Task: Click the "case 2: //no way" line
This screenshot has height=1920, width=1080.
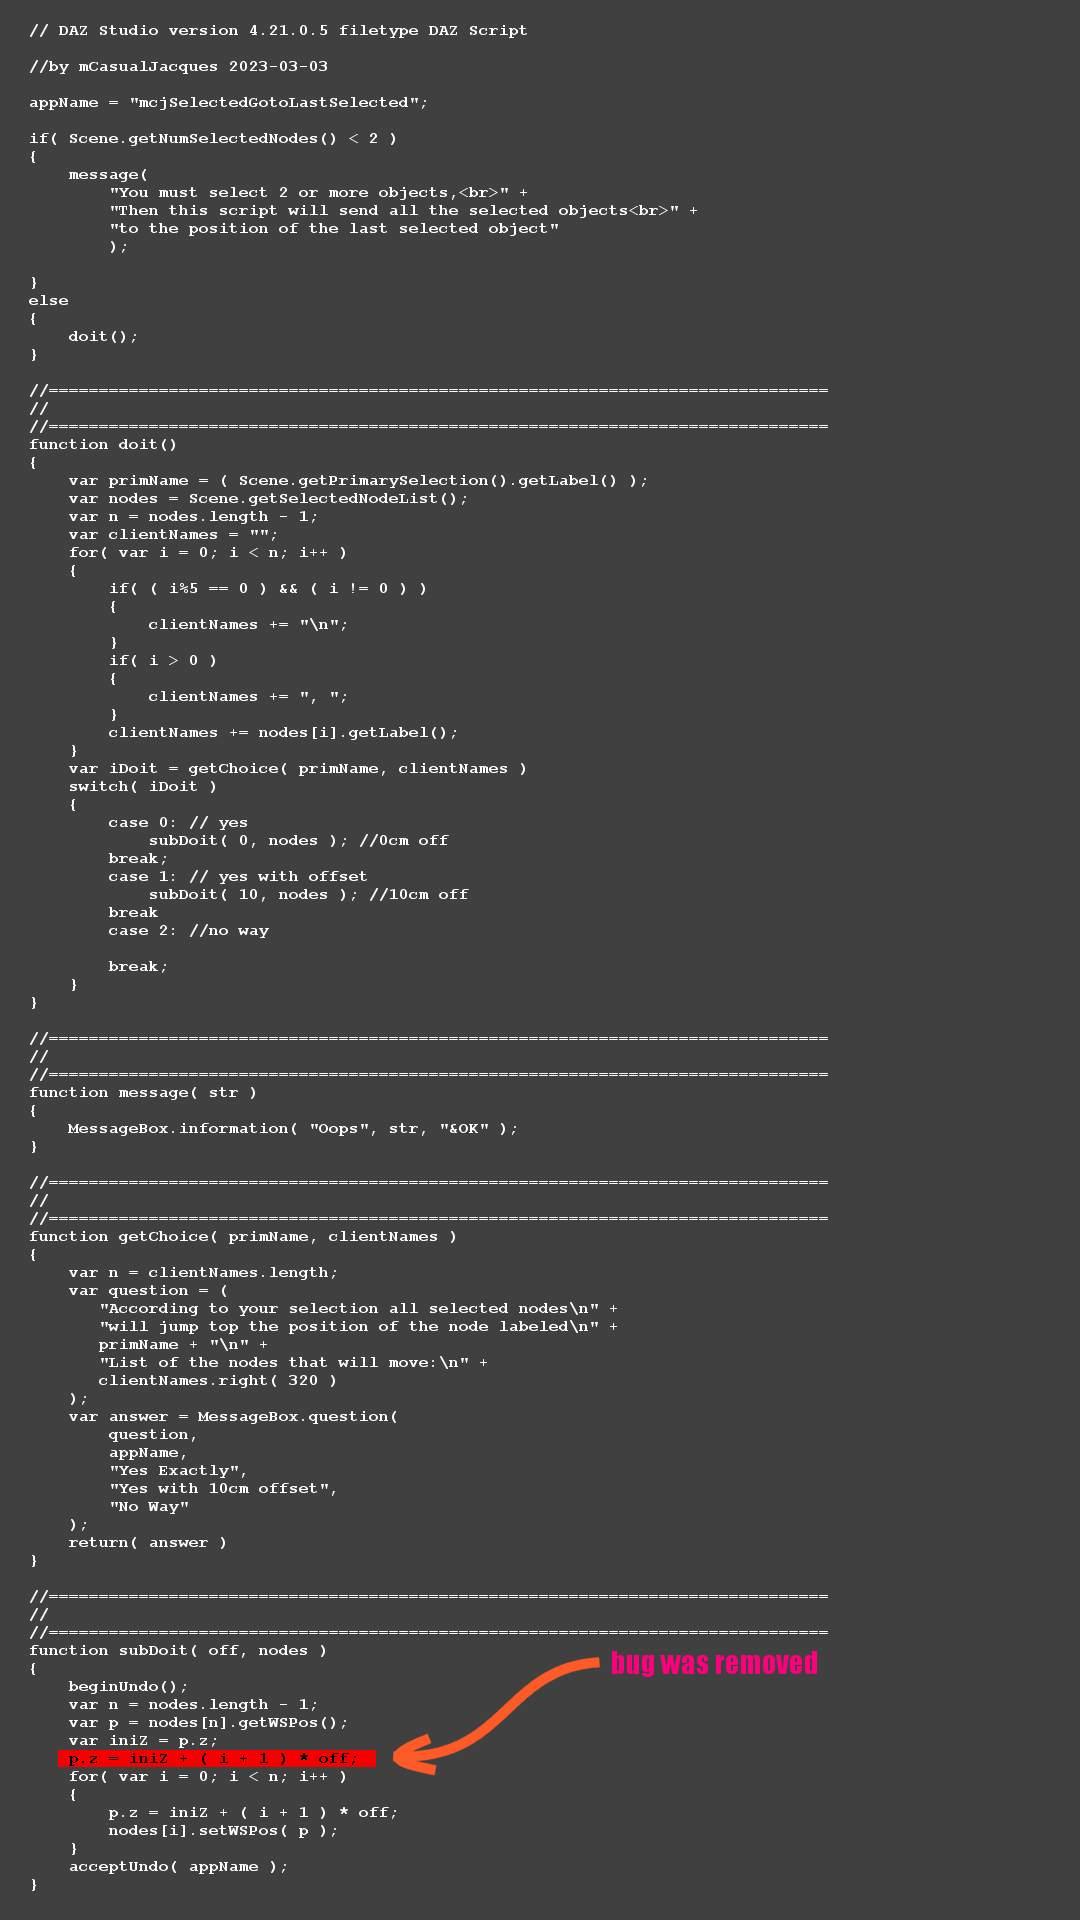Action: (x=188, y=930)
